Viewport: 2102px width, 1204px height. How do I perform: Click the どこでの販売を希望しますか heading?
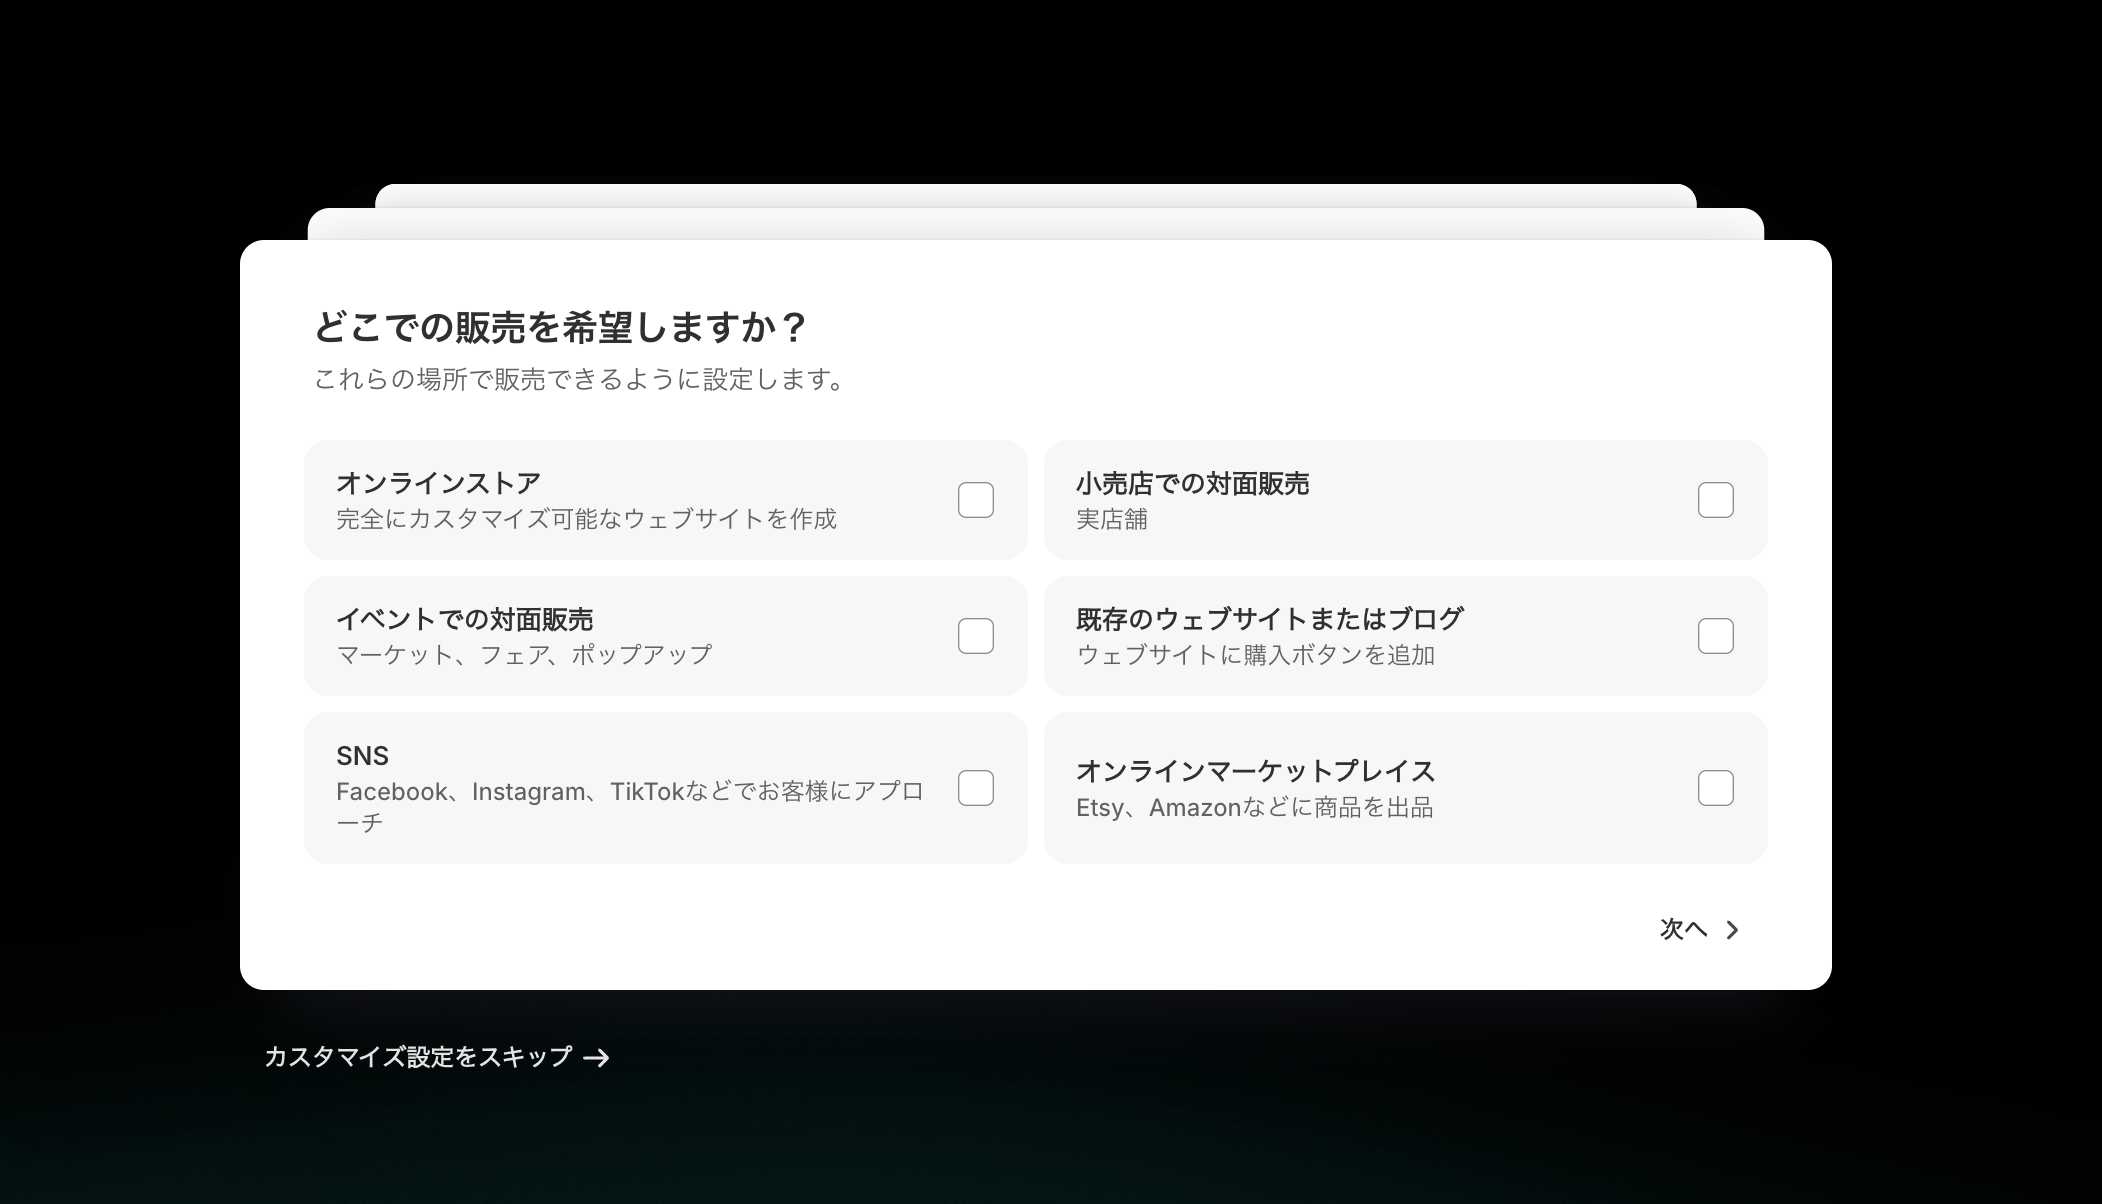tap(560, 327)
